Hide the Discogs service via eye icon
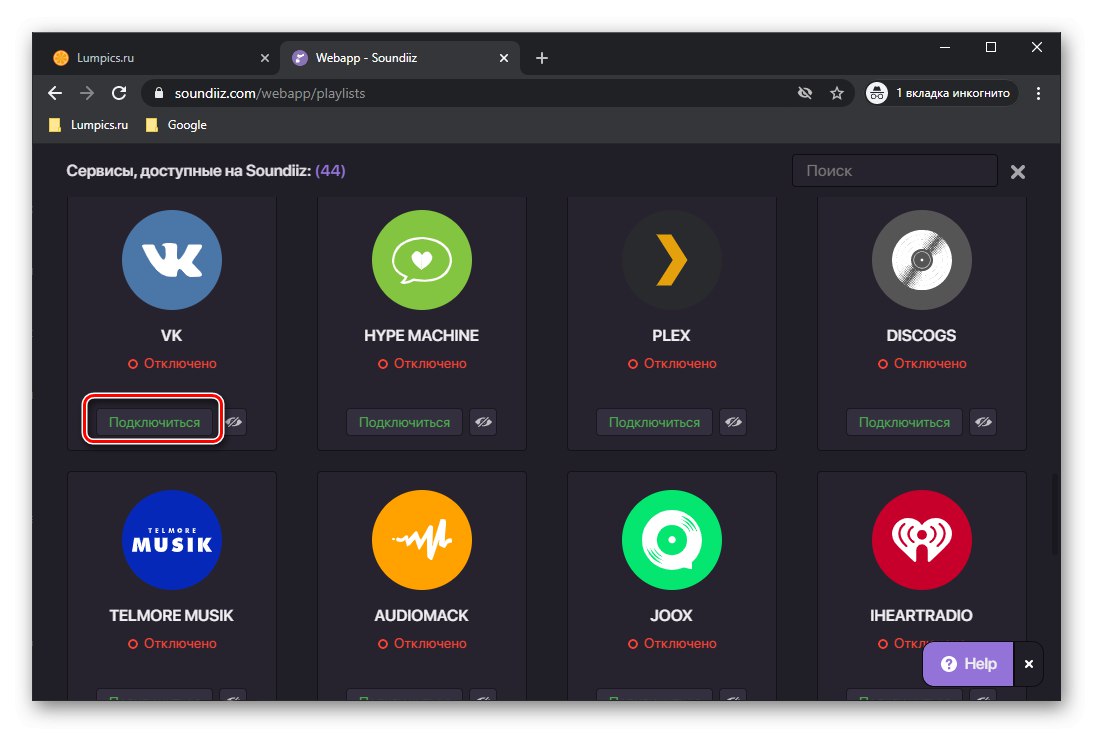Viewport: 1093px width, 733px height. 983,422
